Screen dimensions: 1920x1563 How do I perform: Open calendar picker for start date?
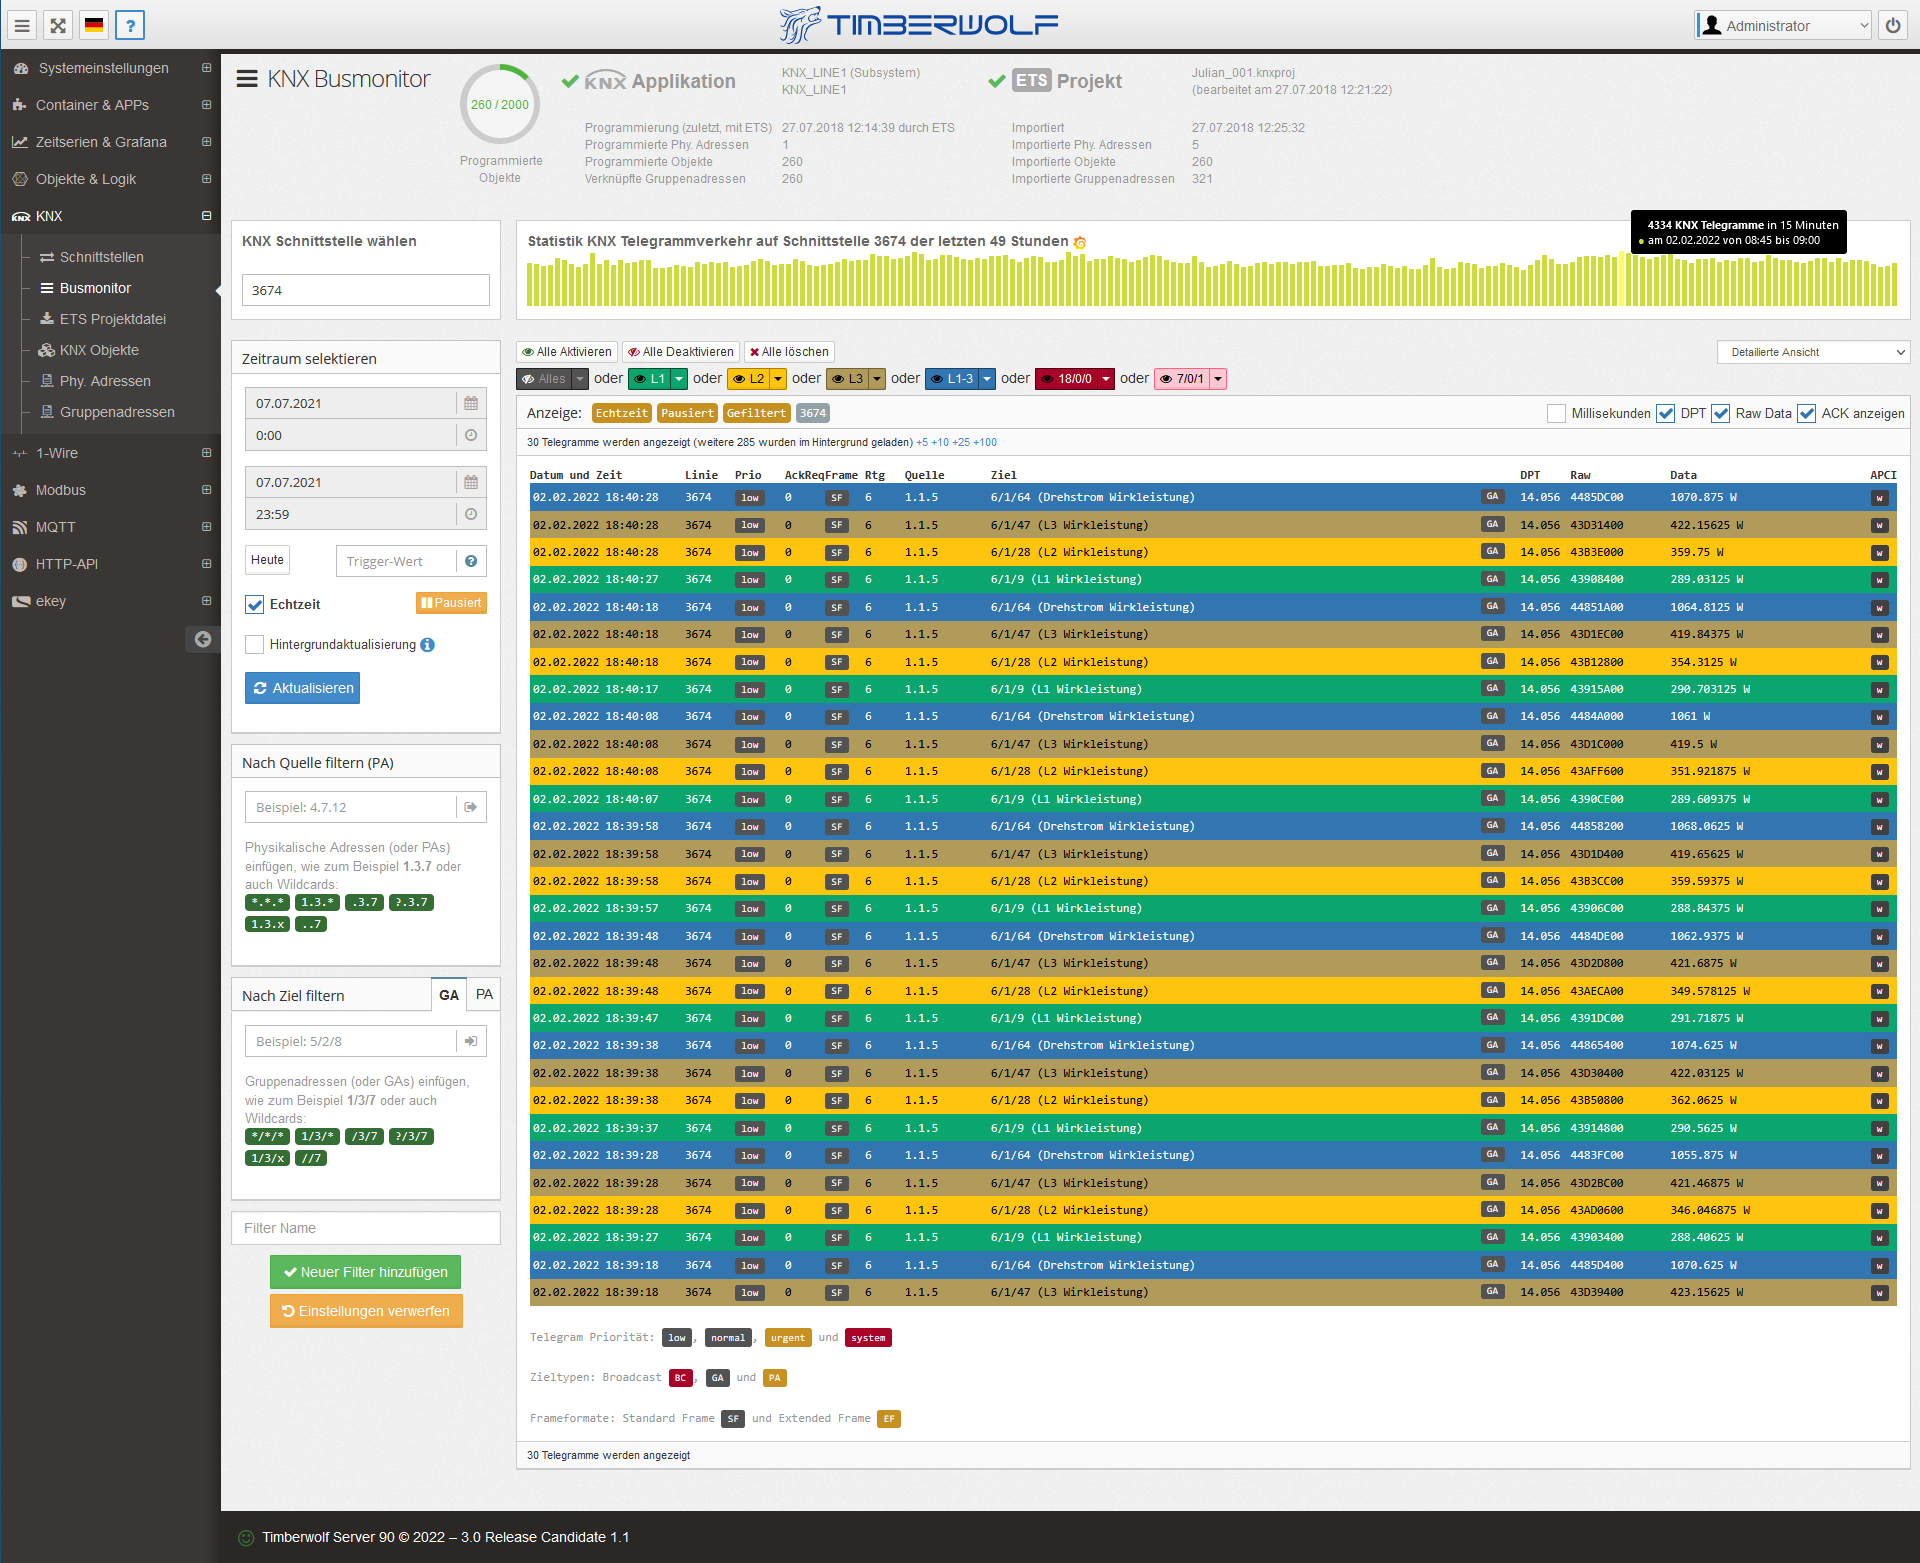[471, 403]
